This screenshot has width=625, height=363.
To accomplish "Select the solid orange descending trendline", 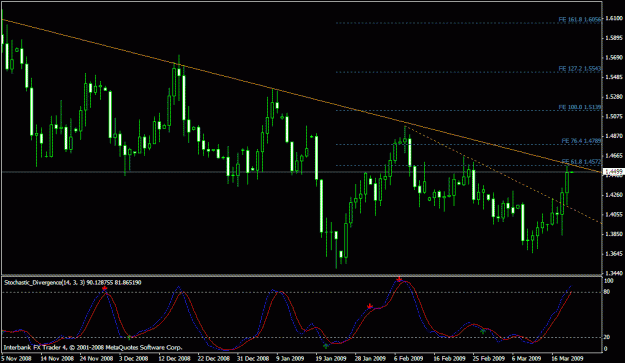I will (302, 96).
